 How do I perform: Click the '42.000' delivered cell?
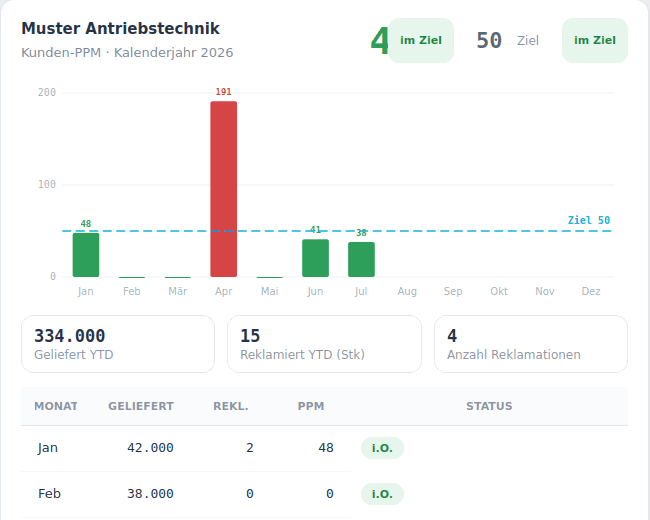150,448
